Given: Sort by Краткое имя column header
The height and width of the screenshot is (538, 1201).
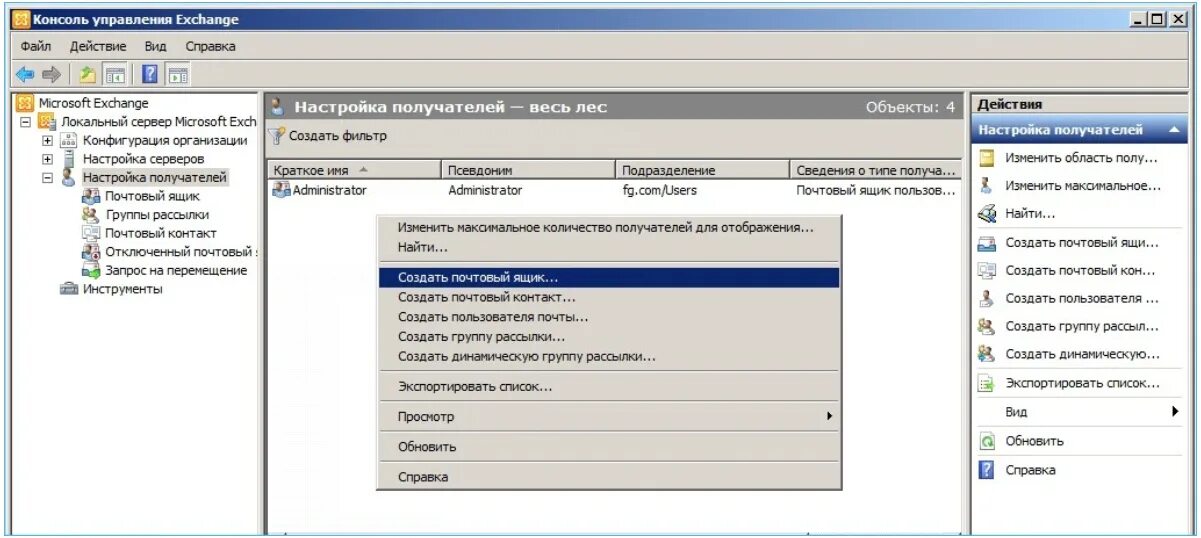Looking at the screenshot, I should point(354,170).
